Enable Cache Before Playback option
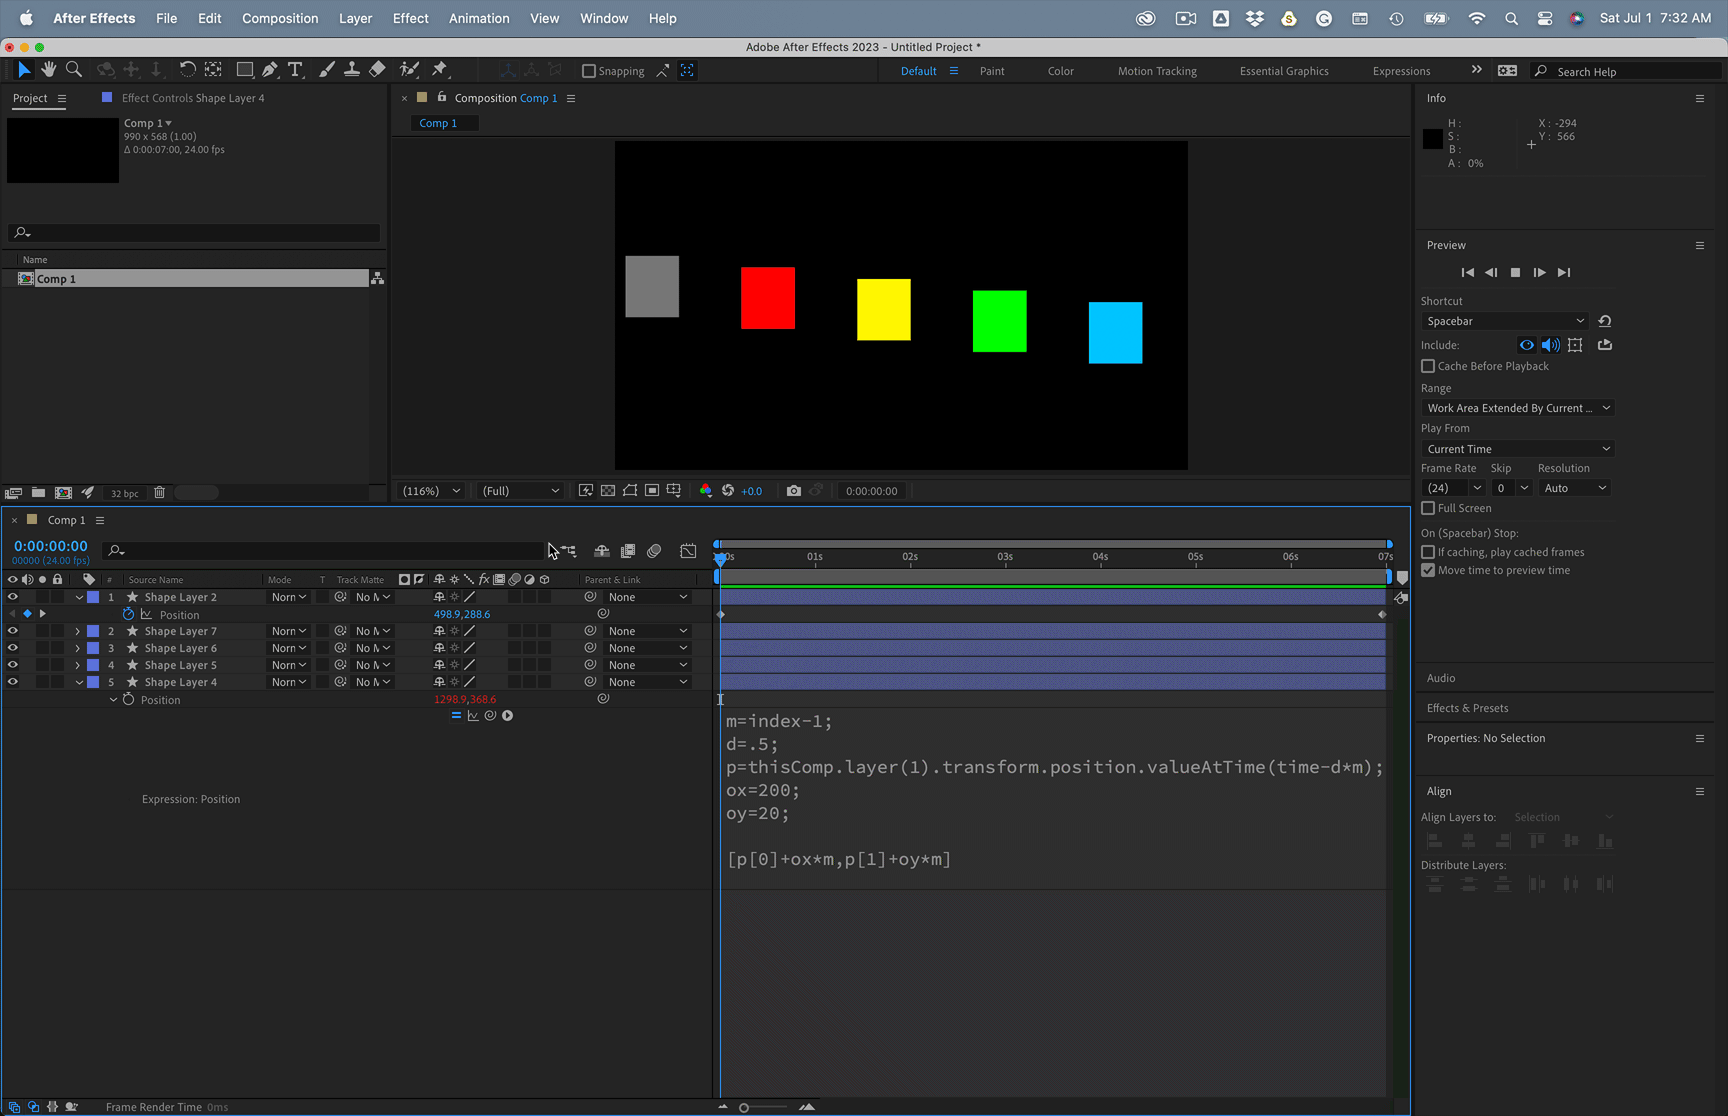The width and height of the screenshot is (1728, 1116). click(1428, 366)
